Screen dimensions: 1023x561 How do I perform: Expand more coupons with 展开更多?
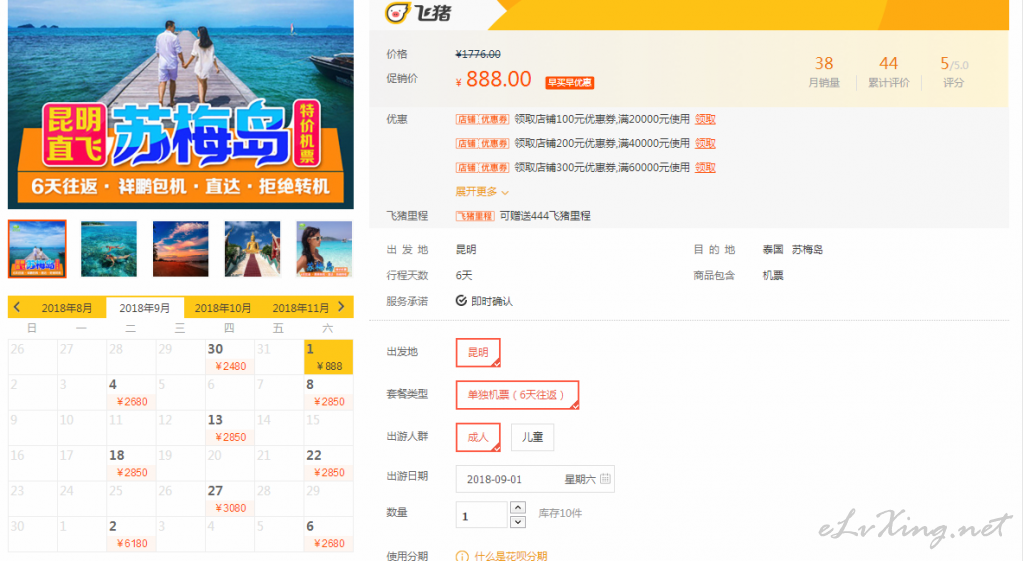(481, 192)
